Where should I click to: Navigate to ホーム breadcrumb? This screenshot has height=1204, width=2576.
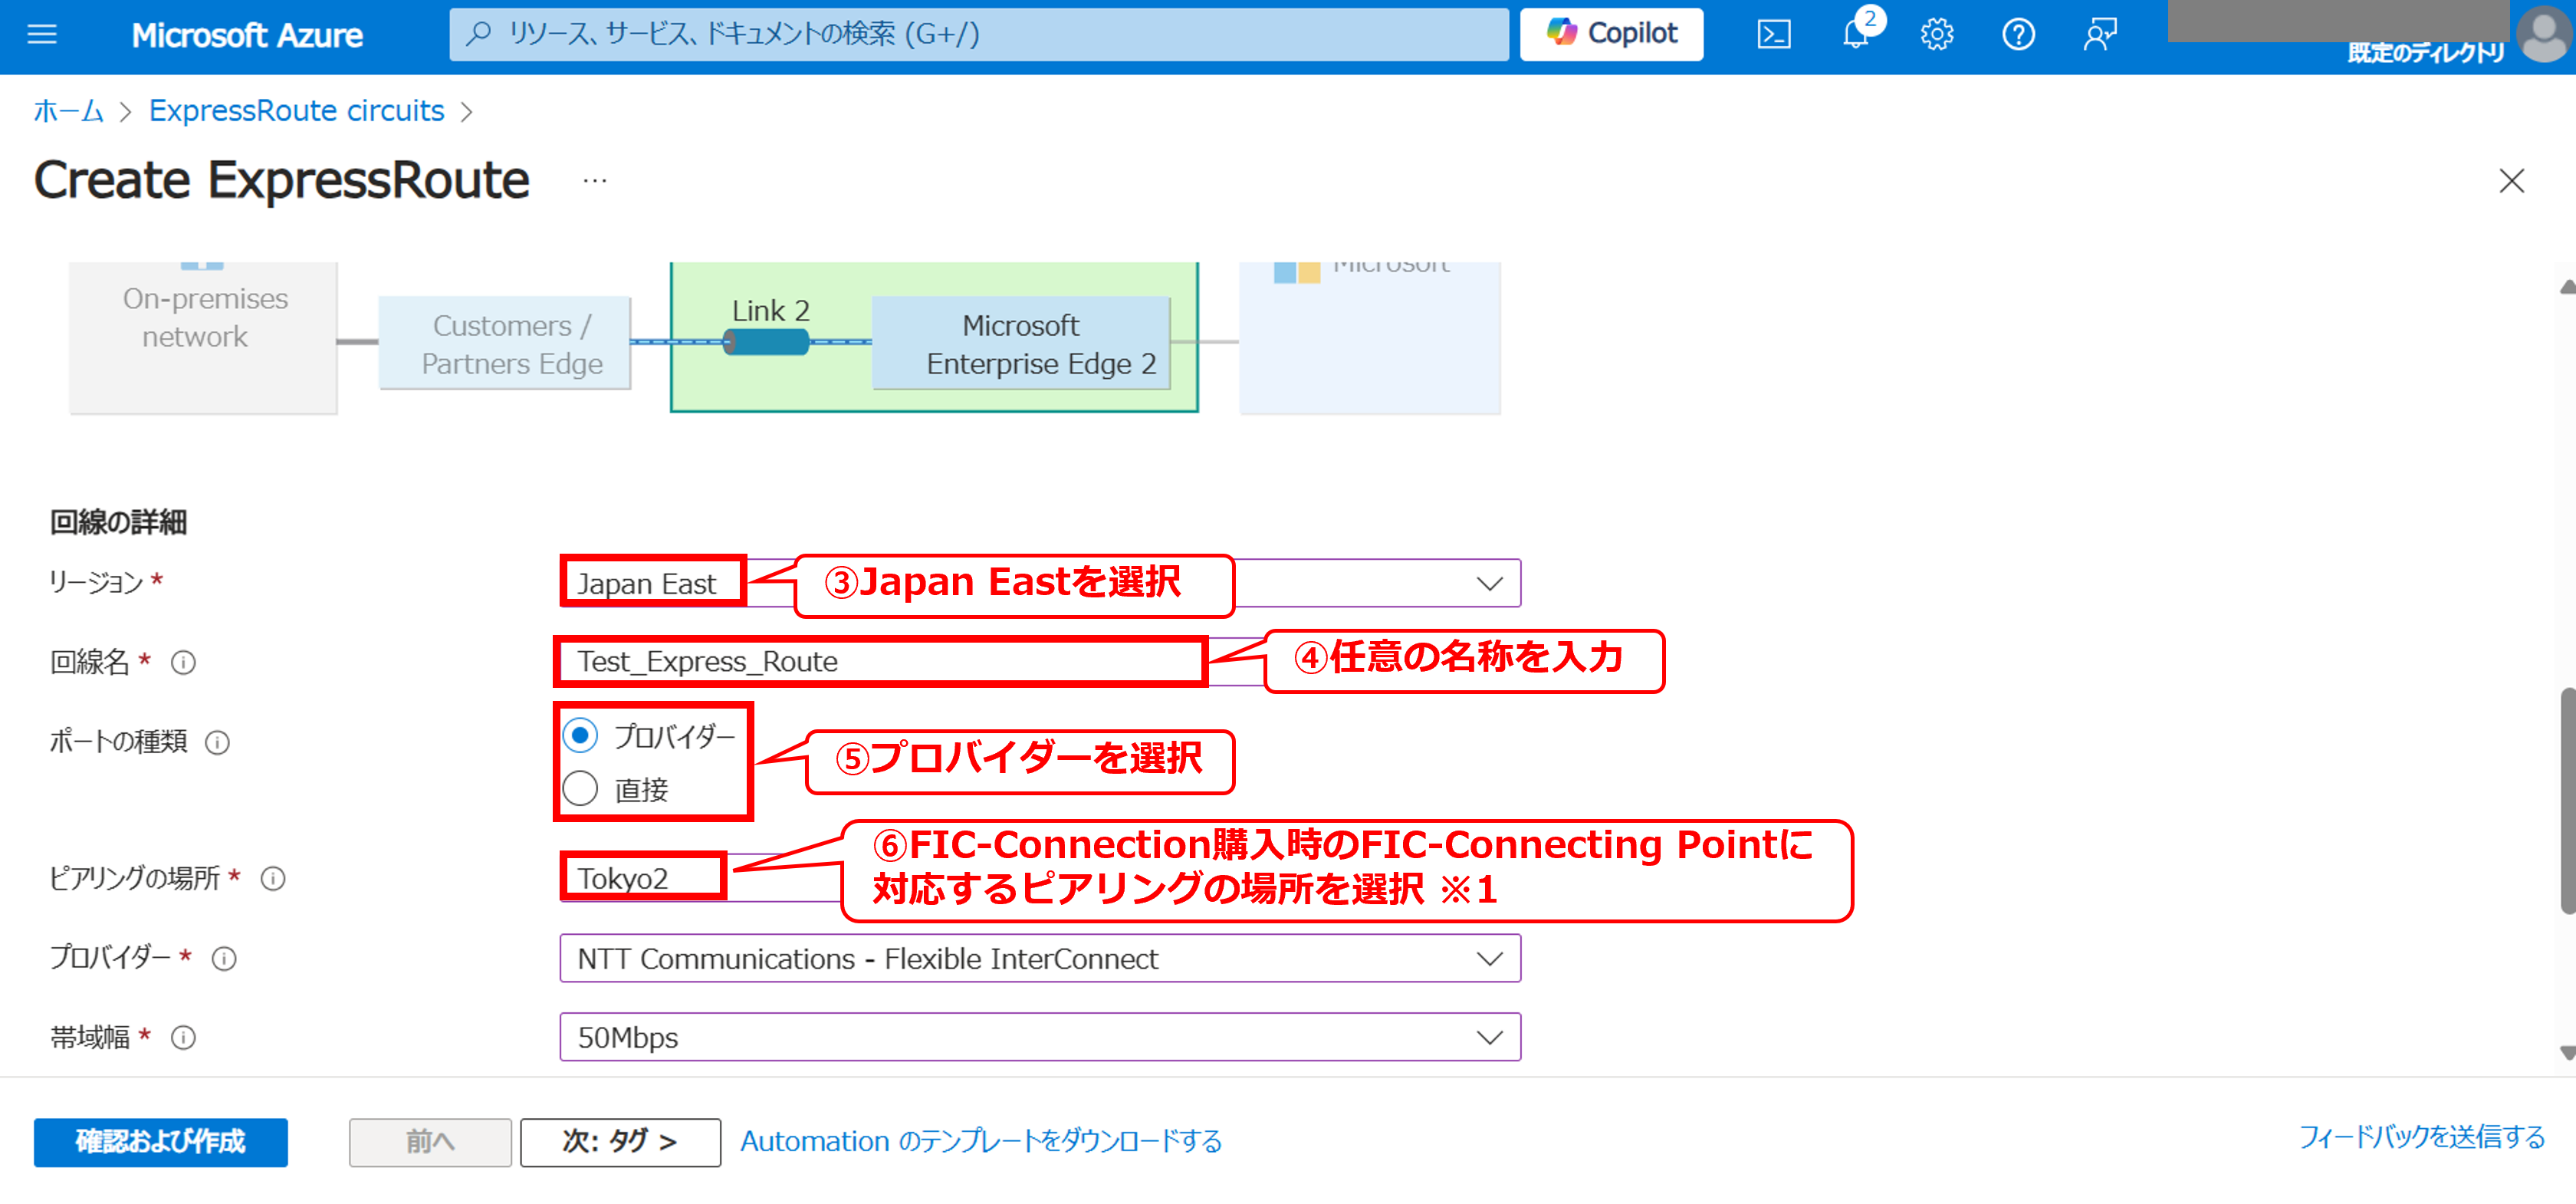[x=68, y=110]
